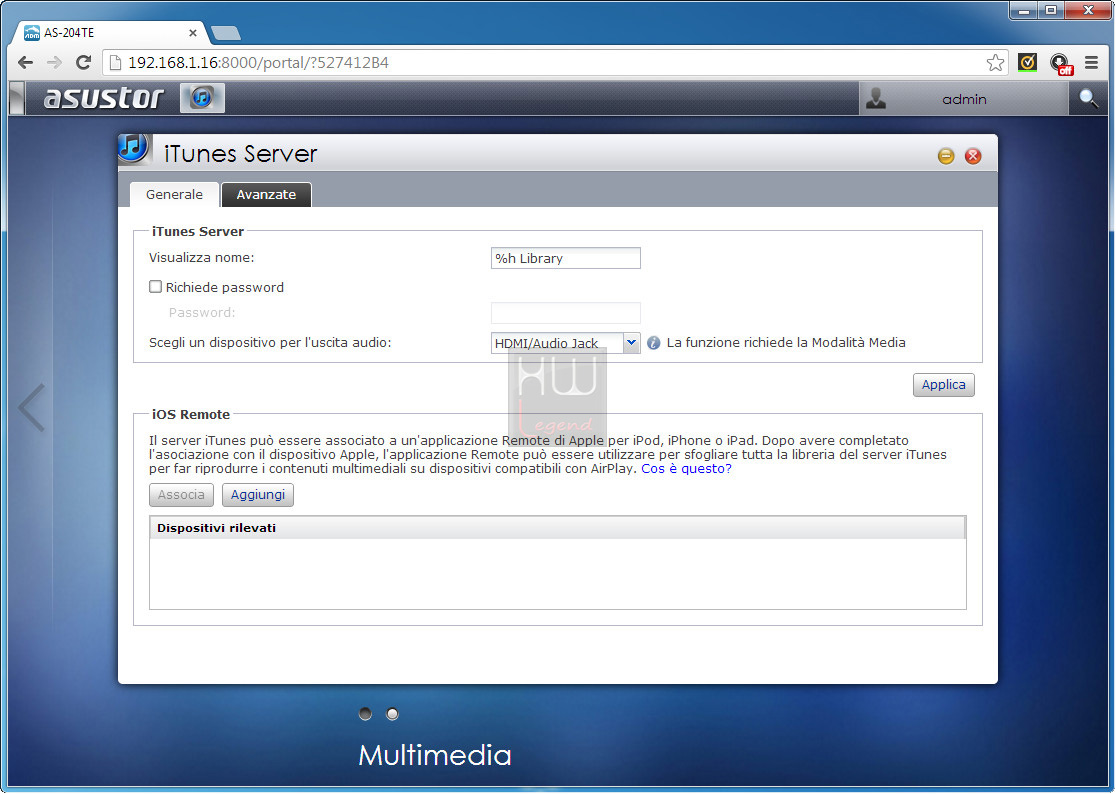
Task: Click "Scegli un dispositivo per l'uscita audio:" label
Action: point(270,343)
